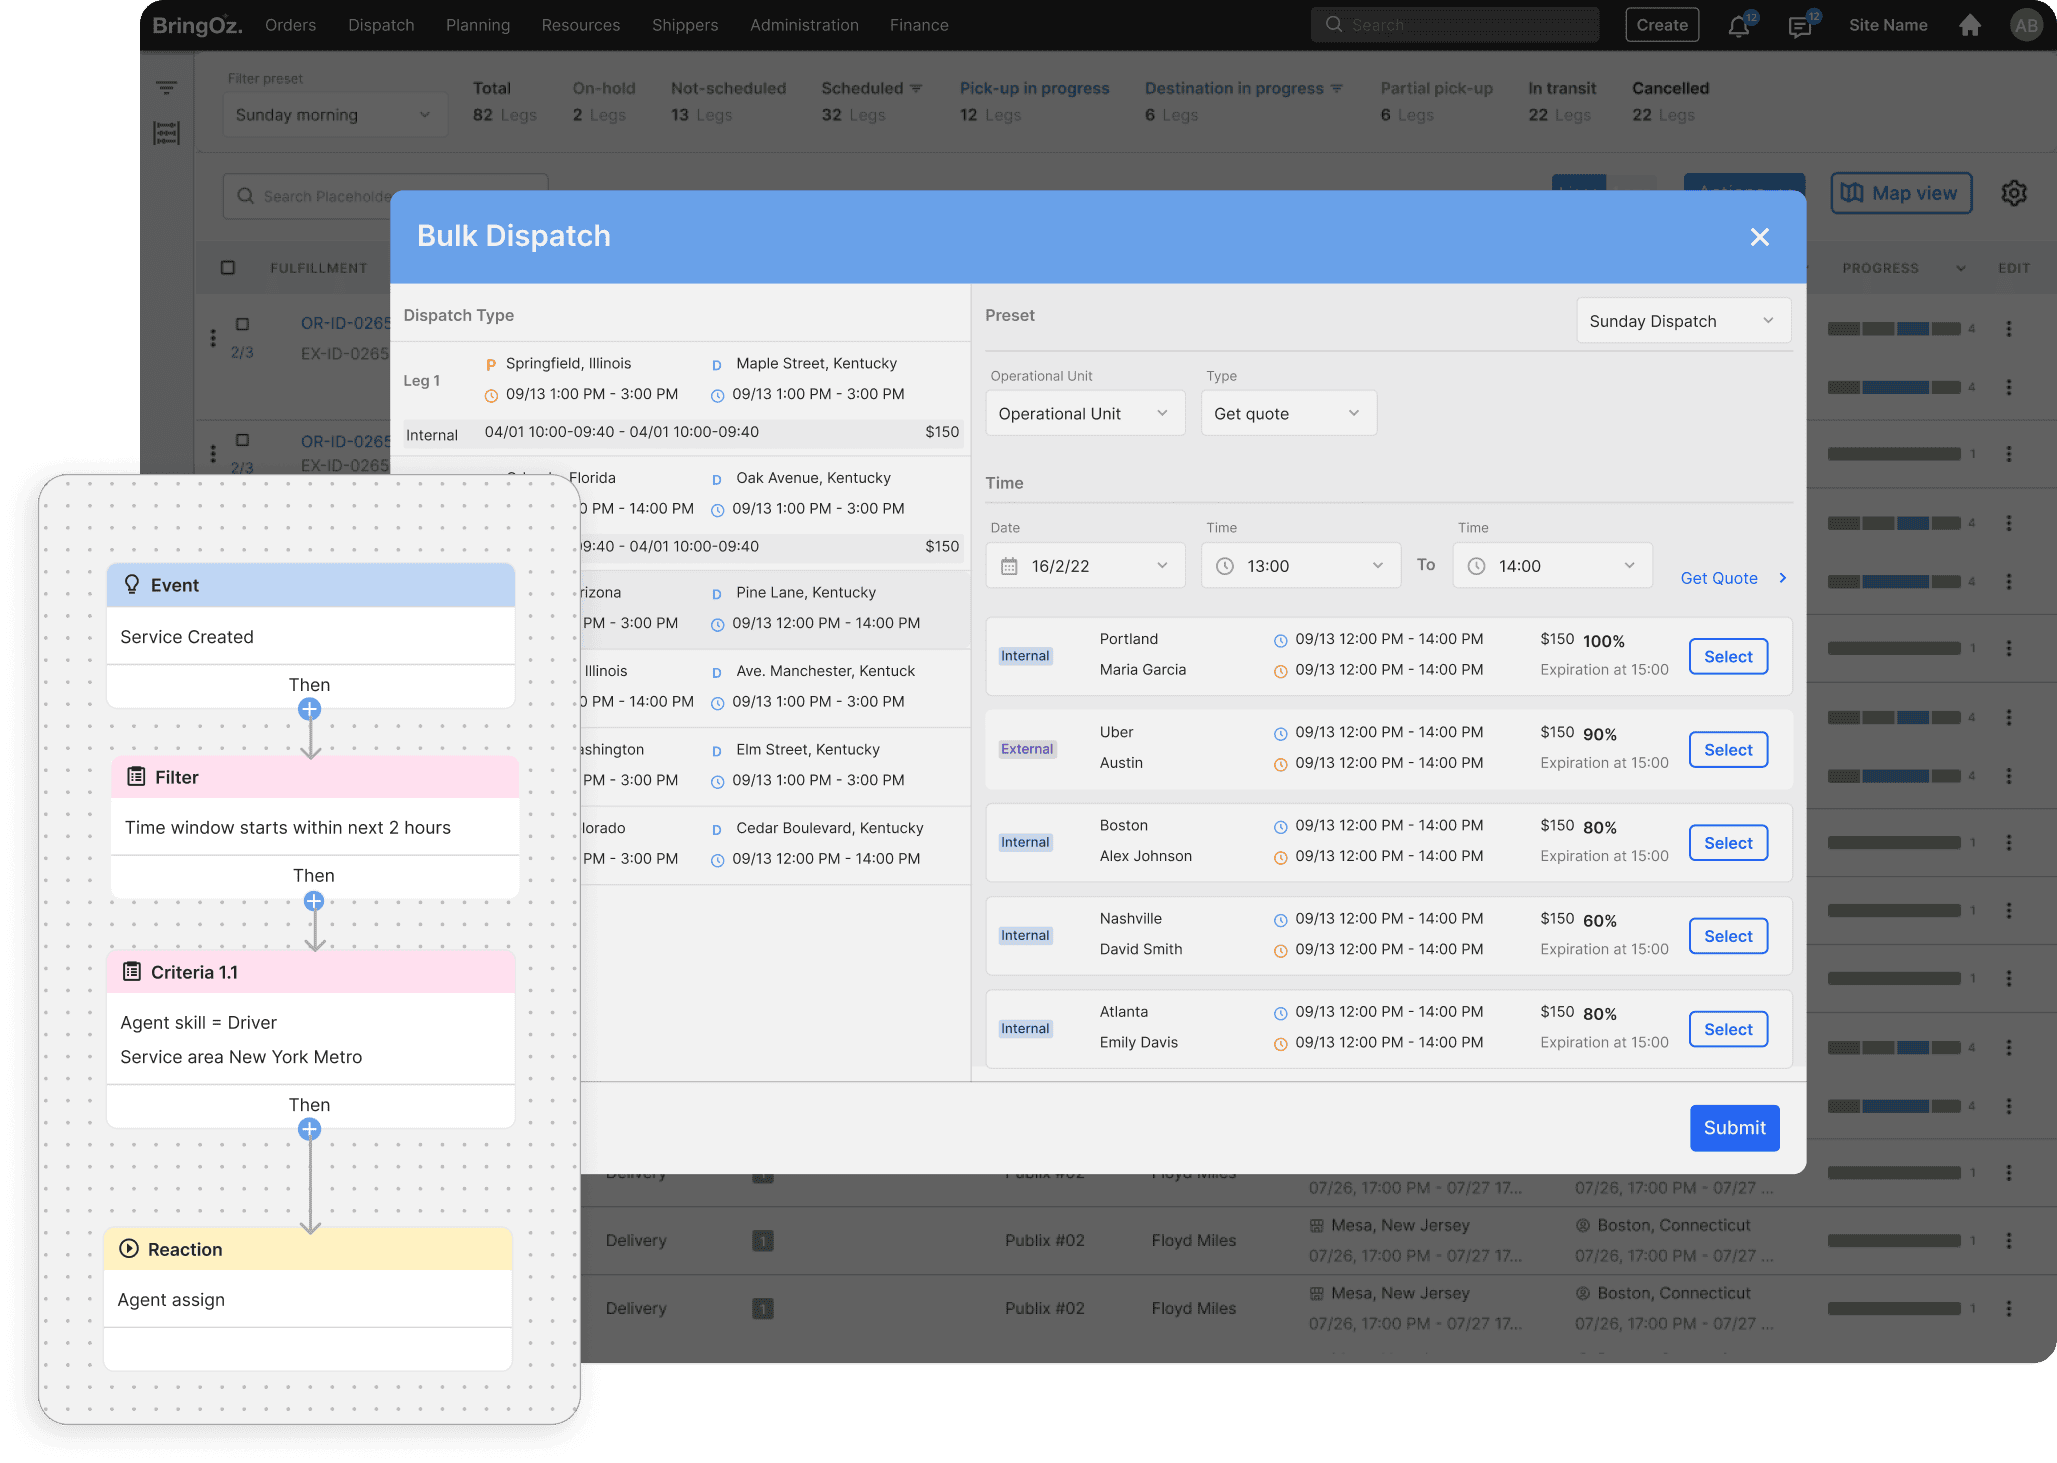Click the magnifier icon in top search

coord(1333,24)
